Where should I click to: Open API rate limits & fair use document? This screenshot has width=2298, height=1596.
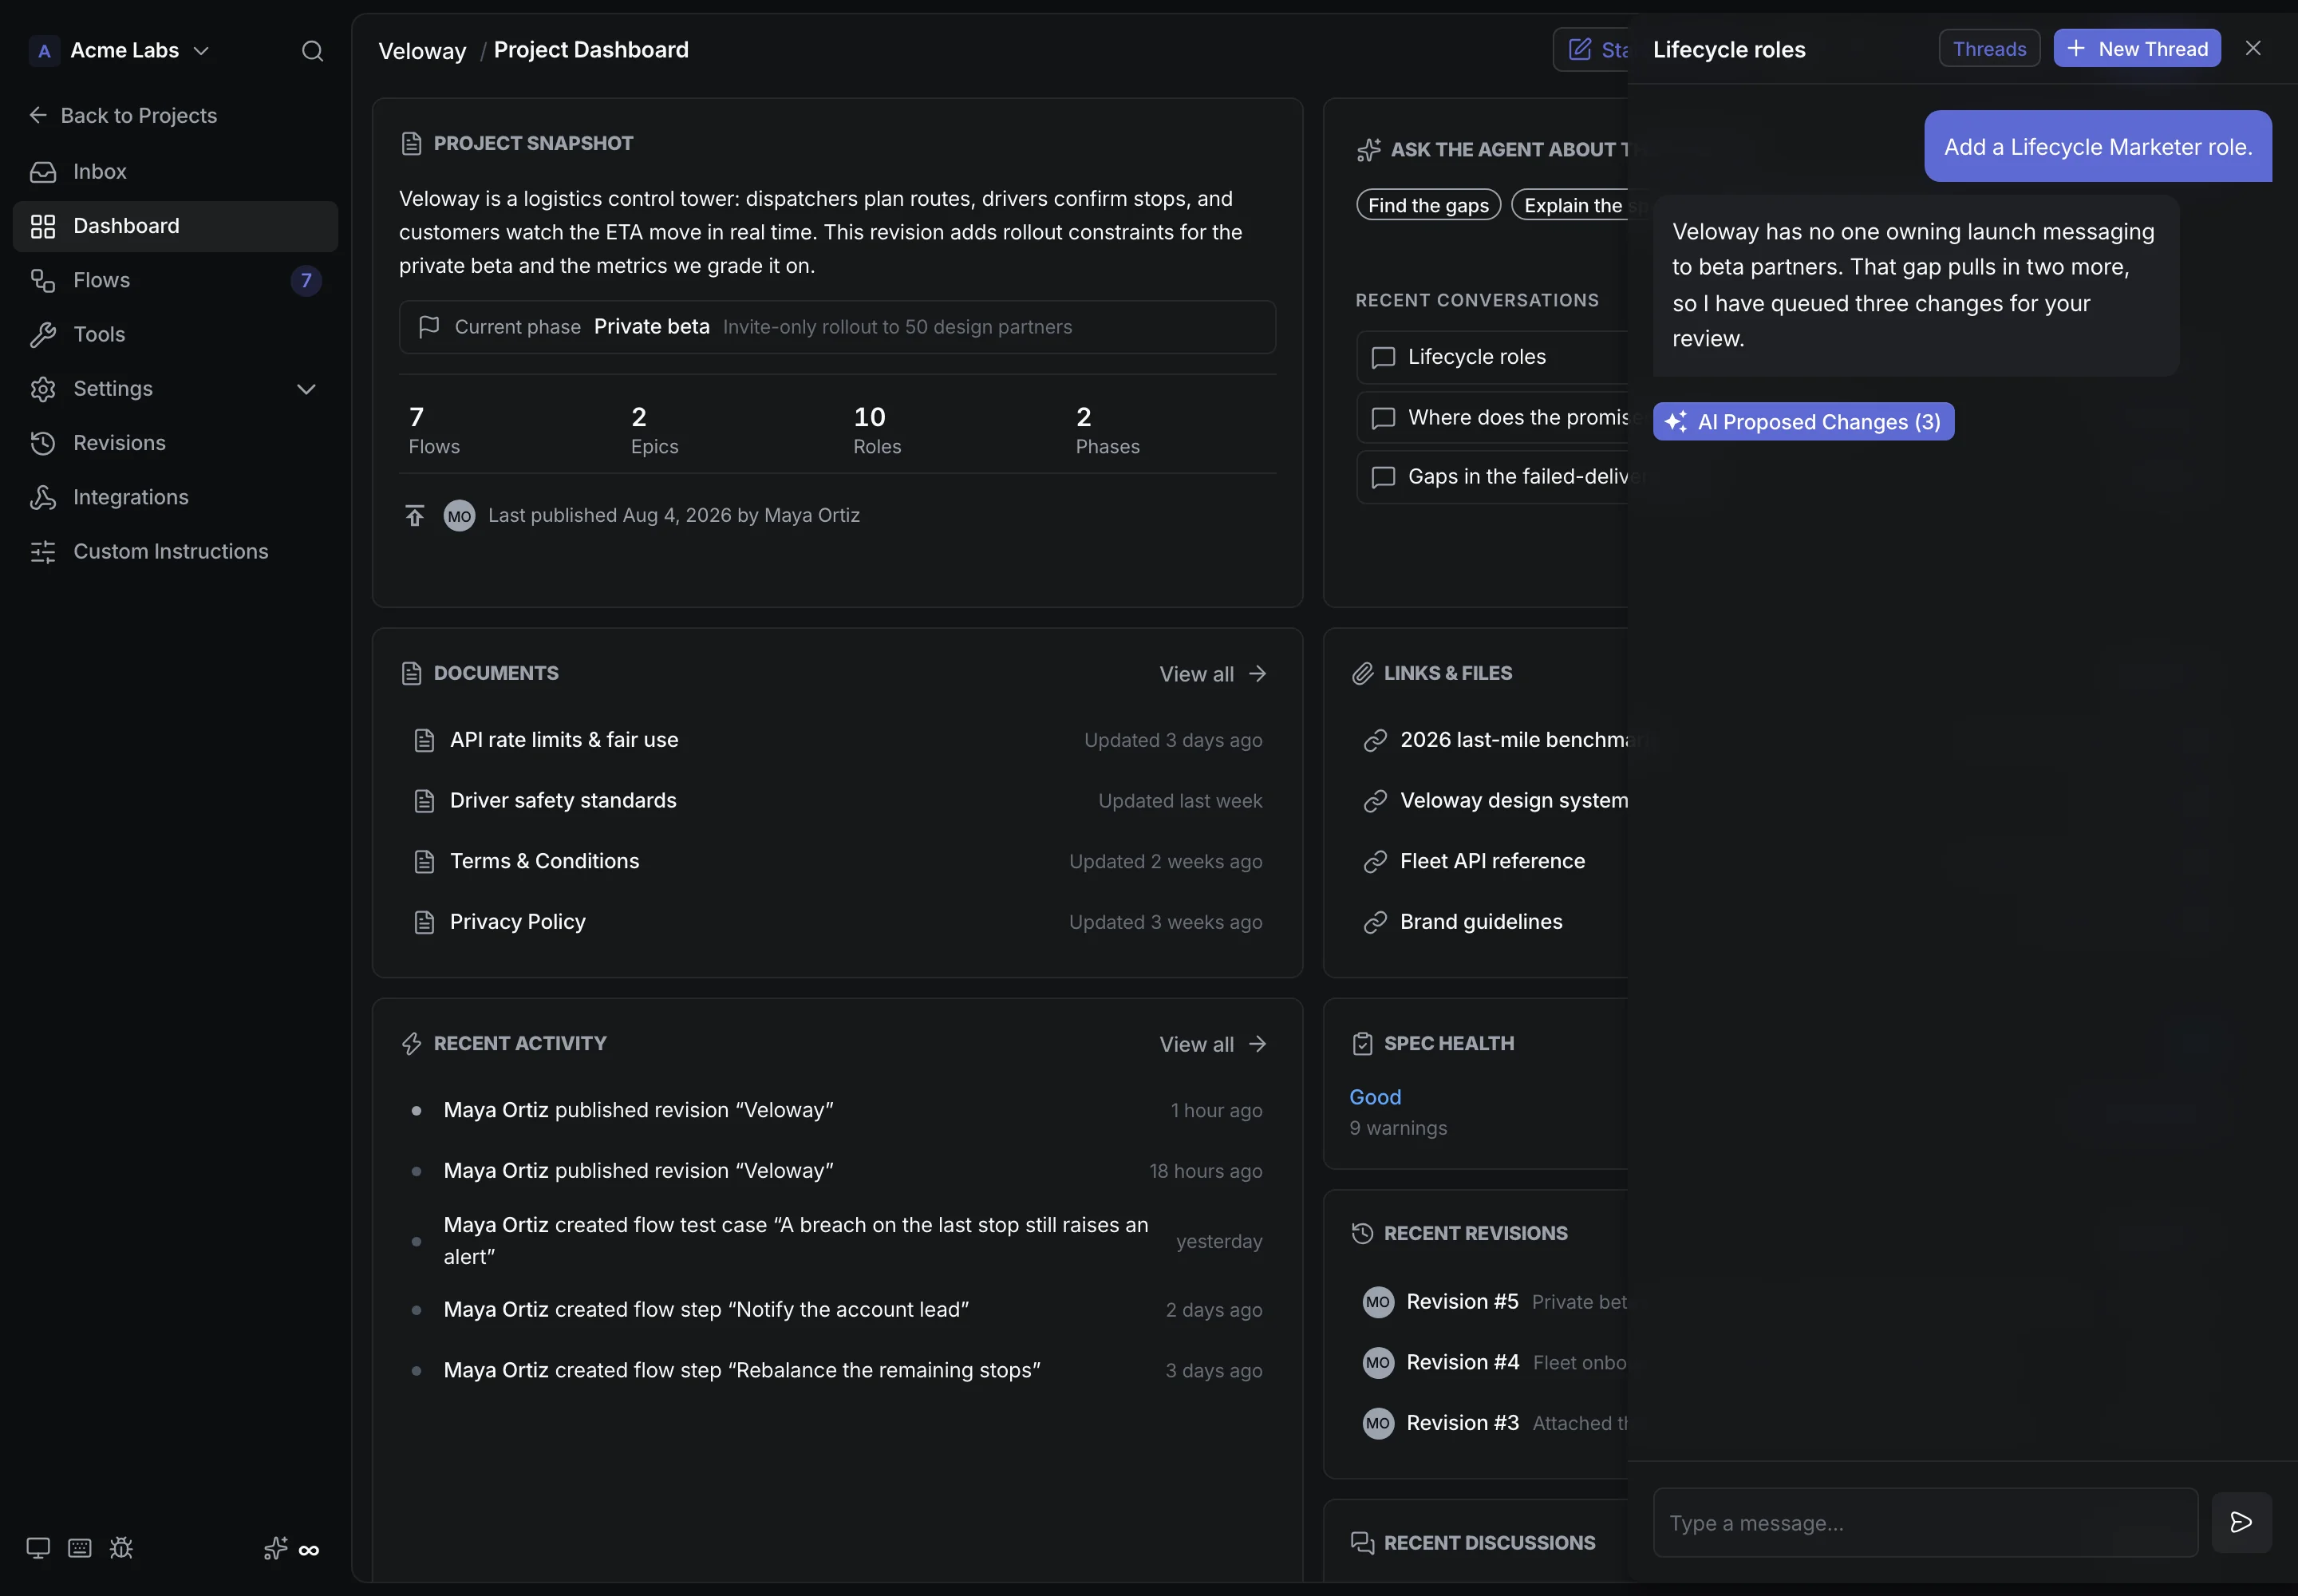coord(838,740)
